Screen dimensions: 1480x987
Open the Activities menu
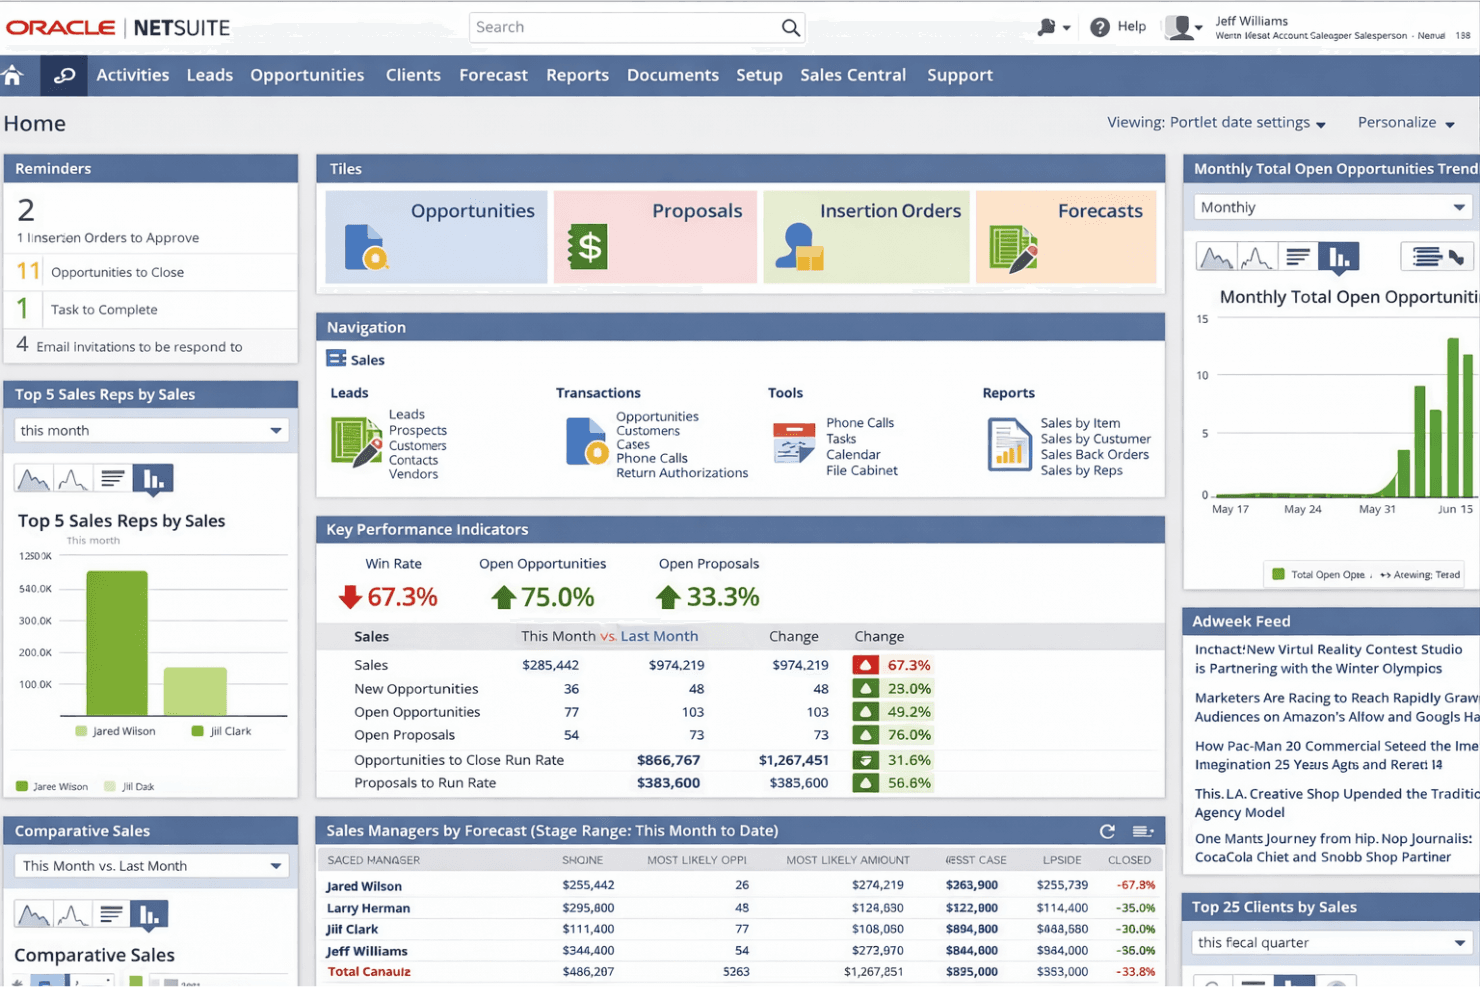pyautogui.click(x=133, y=75)
